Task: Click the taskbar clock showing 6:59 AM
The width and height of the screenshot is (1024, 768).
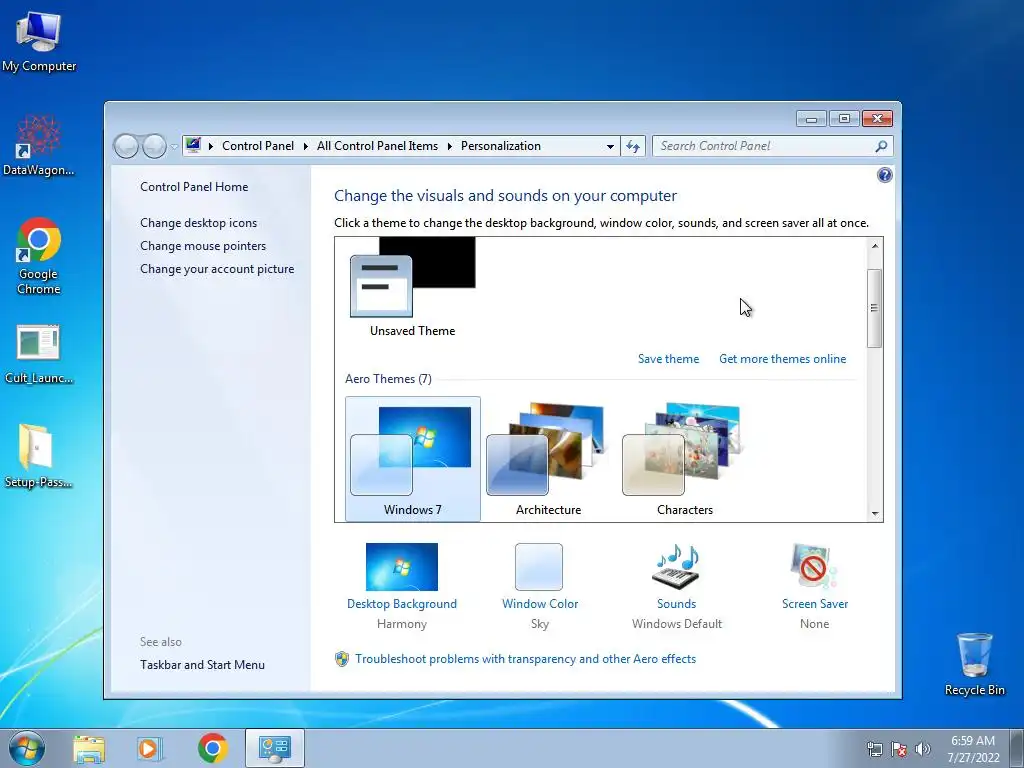Action: coord(973,749)
